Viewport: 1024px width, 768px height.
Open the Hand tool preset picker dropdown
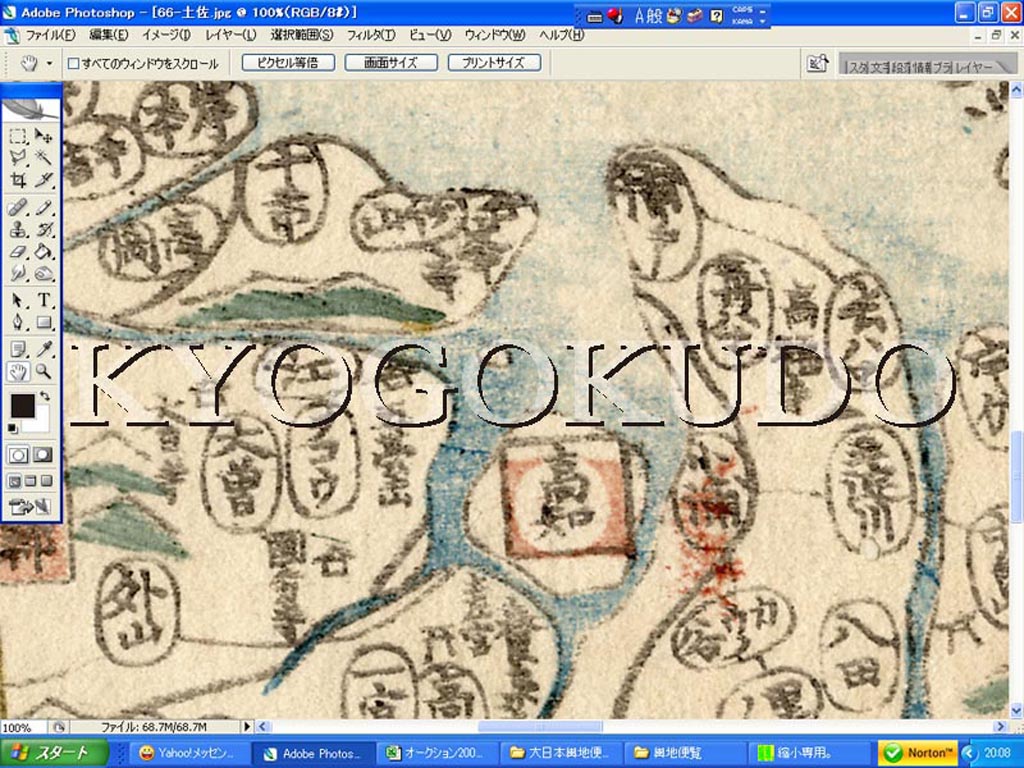(x=49, y=63)
